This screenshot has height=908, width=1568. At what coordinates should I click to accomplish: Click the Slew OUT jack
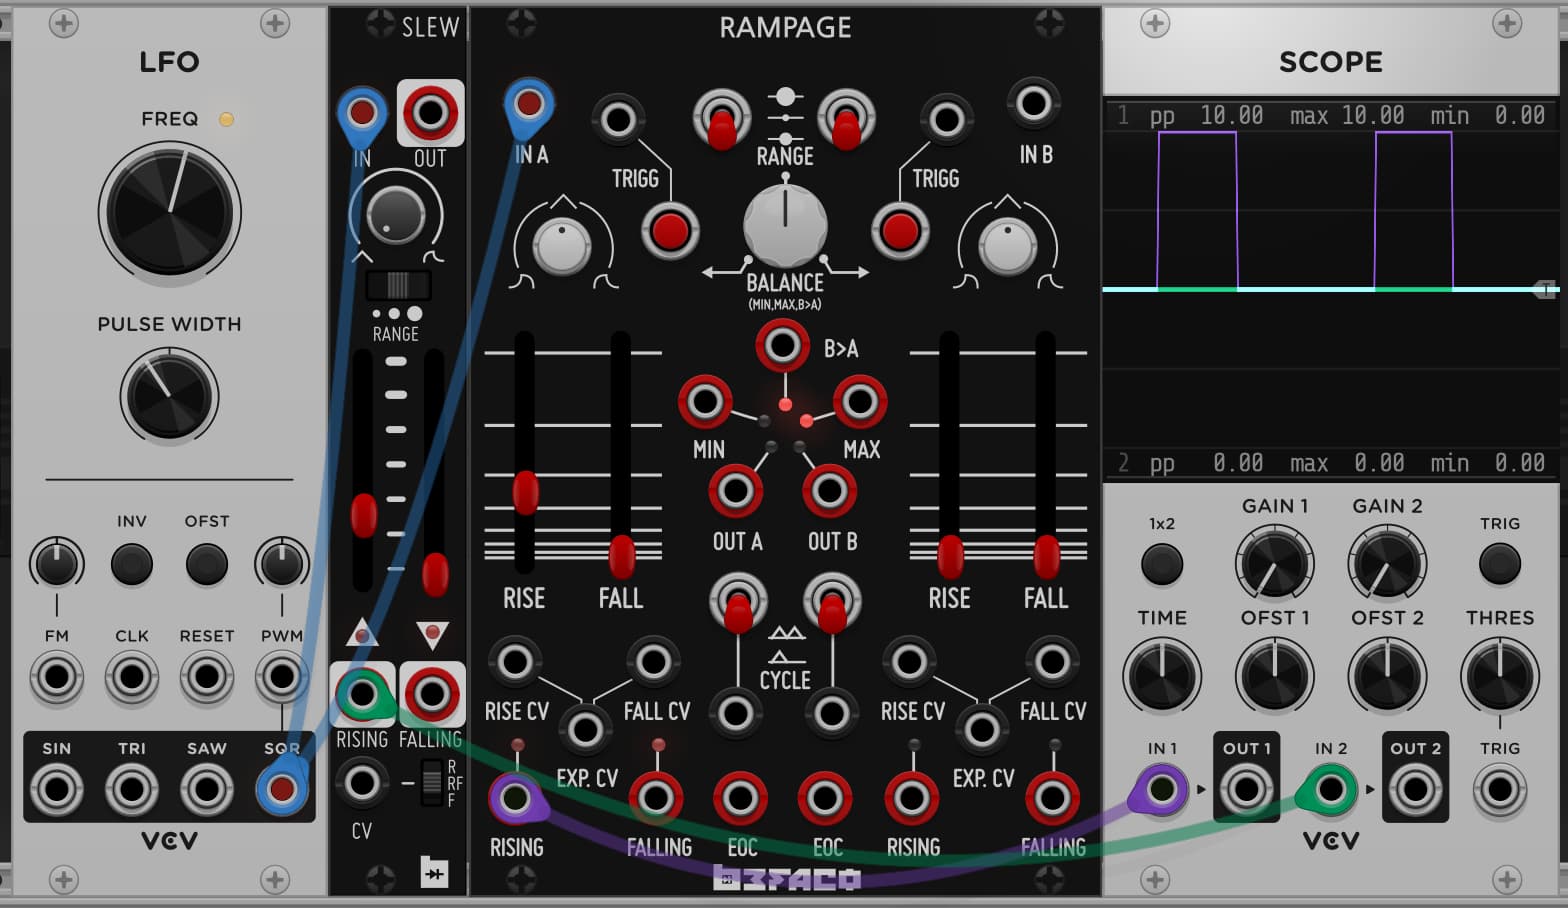tap(430, 112)
